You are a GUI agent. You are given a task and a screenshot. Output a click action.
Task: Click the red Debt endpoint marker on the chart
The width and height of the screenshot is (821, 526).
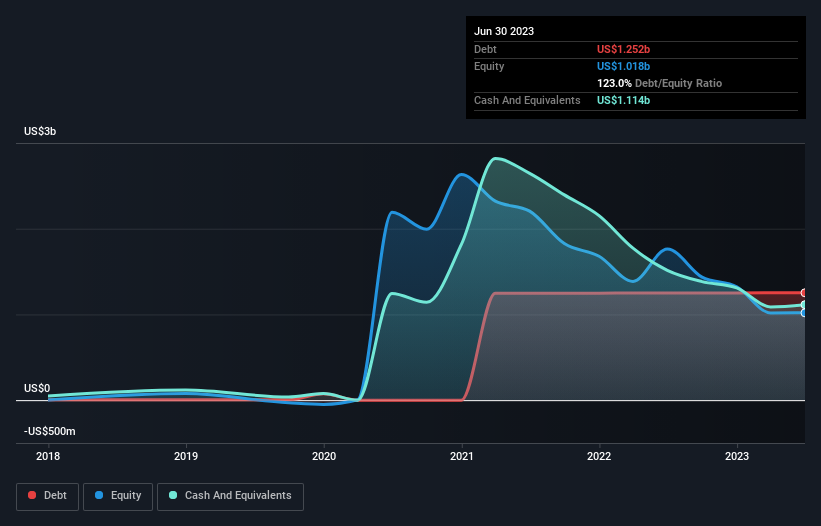point(803,293)
